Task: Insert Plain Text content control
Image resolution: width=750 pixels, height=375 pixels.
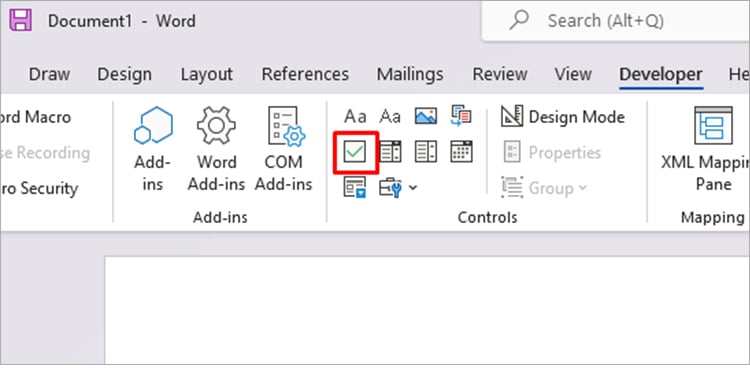Action: click(390, 116)
